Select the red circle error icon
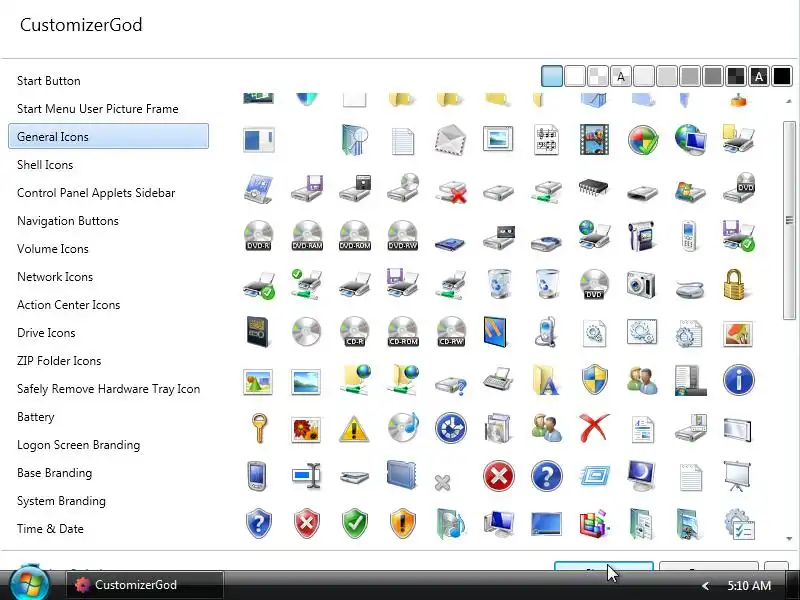Viewport: 800px width, 600px height. click(498, 476)
